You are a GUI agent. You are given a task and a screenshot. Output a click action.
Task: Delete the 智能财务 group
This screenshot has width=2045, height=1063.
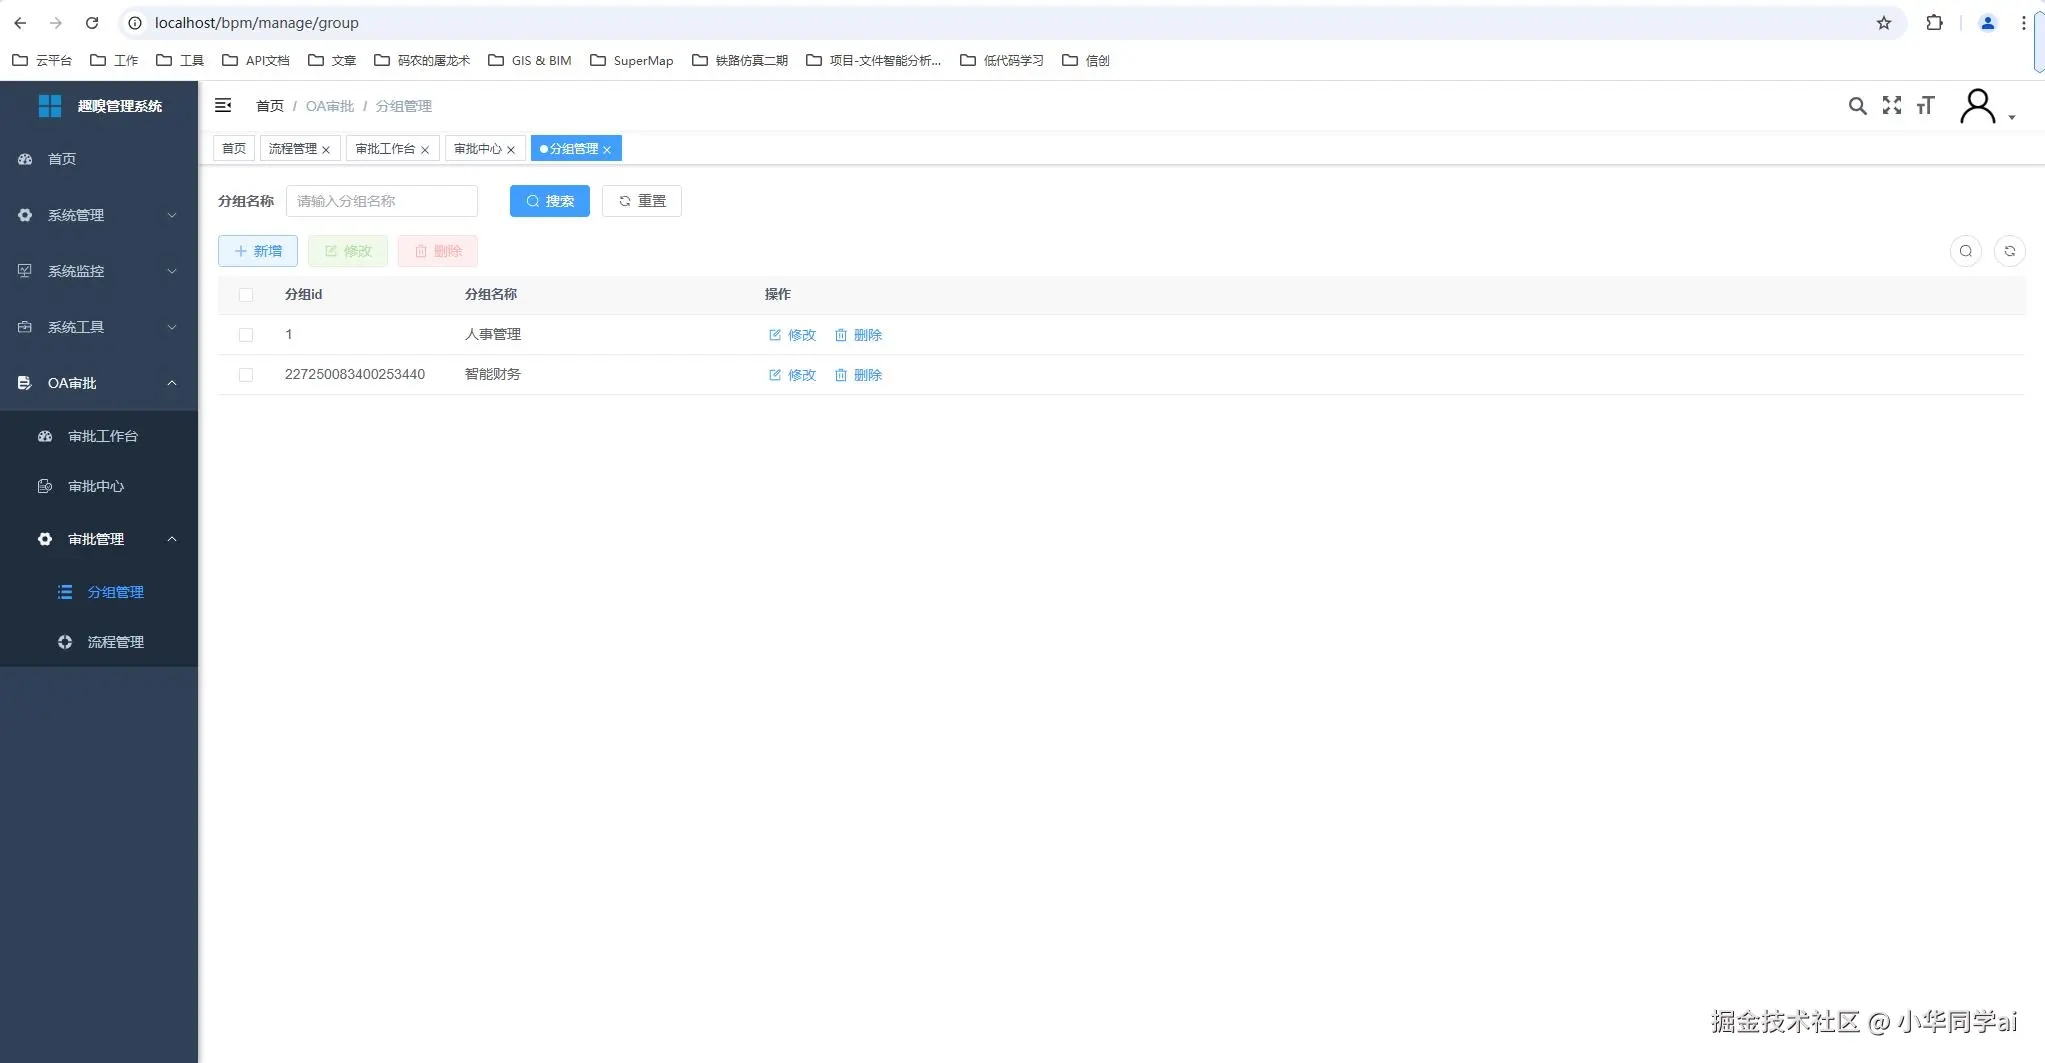[x=858, y=375]
